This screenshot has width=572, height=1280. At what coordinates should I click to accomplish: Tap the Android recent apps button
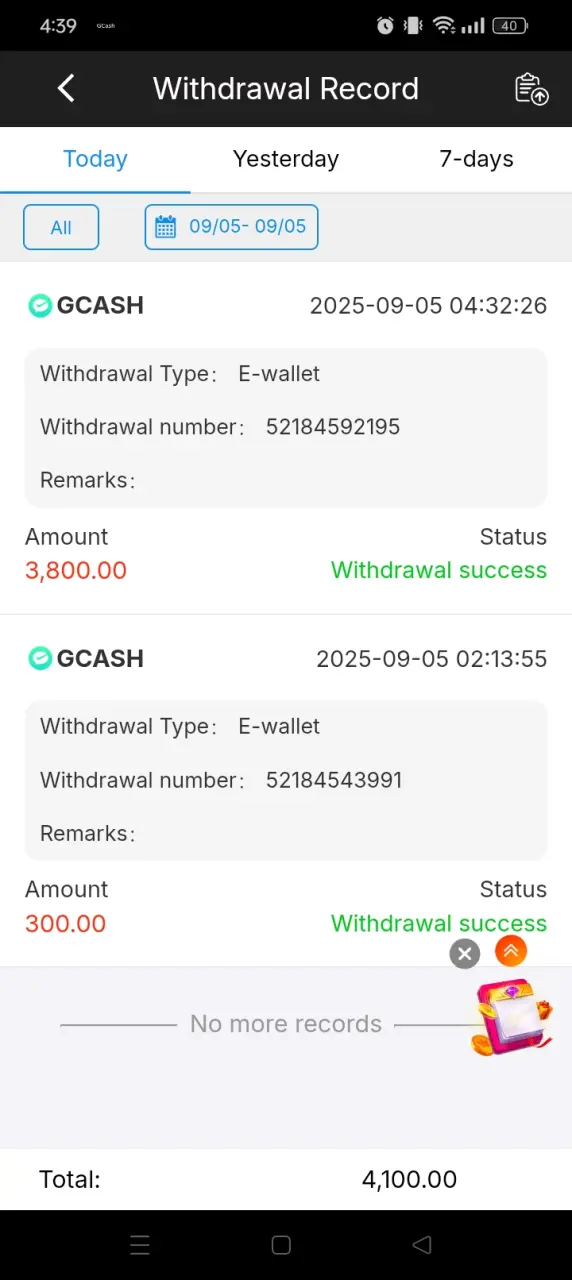coord(140,1245)
